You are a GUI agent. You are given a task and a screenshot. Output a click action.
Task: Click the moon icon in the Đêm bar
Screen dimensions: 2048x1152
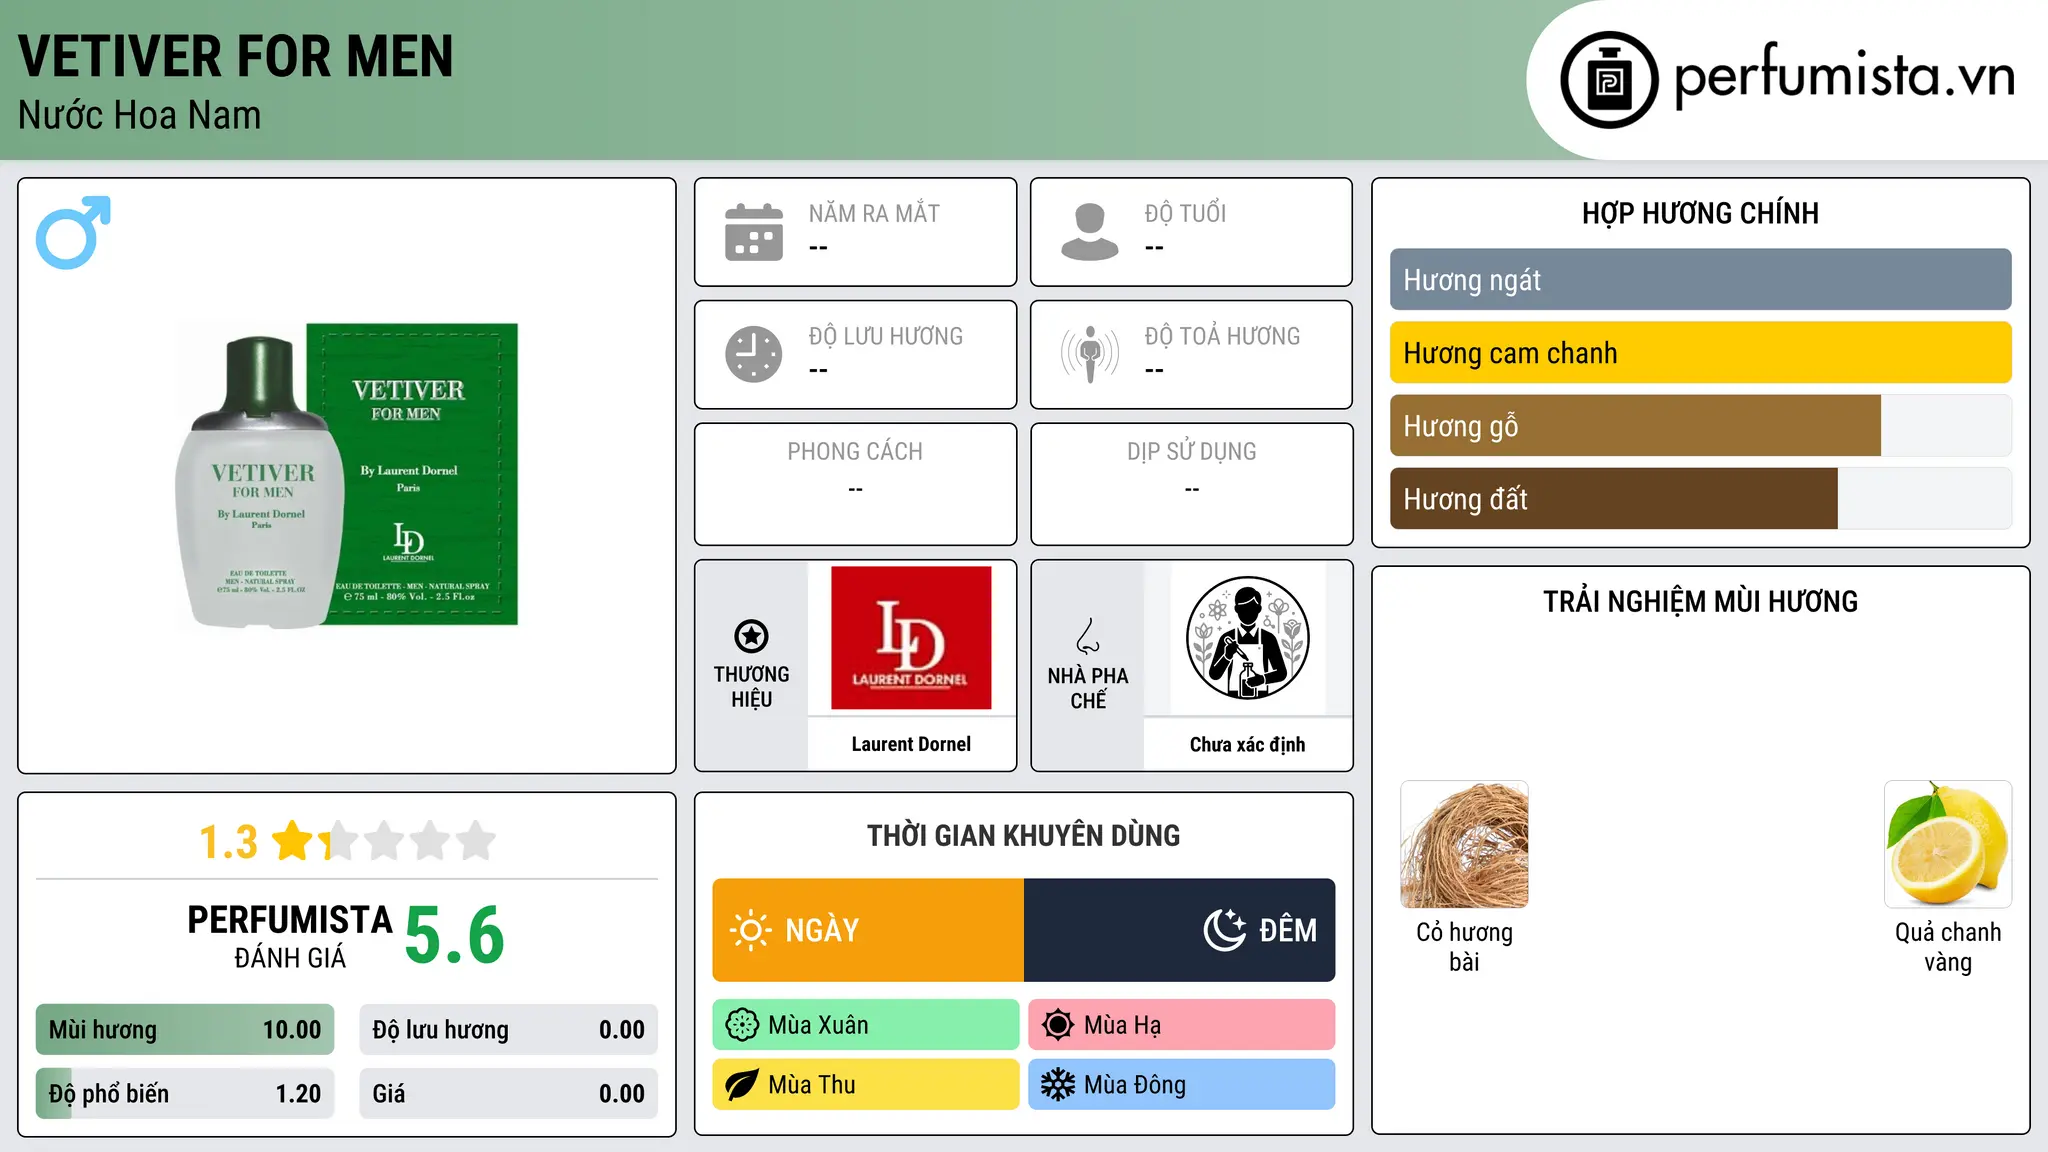click(1225, 930)
